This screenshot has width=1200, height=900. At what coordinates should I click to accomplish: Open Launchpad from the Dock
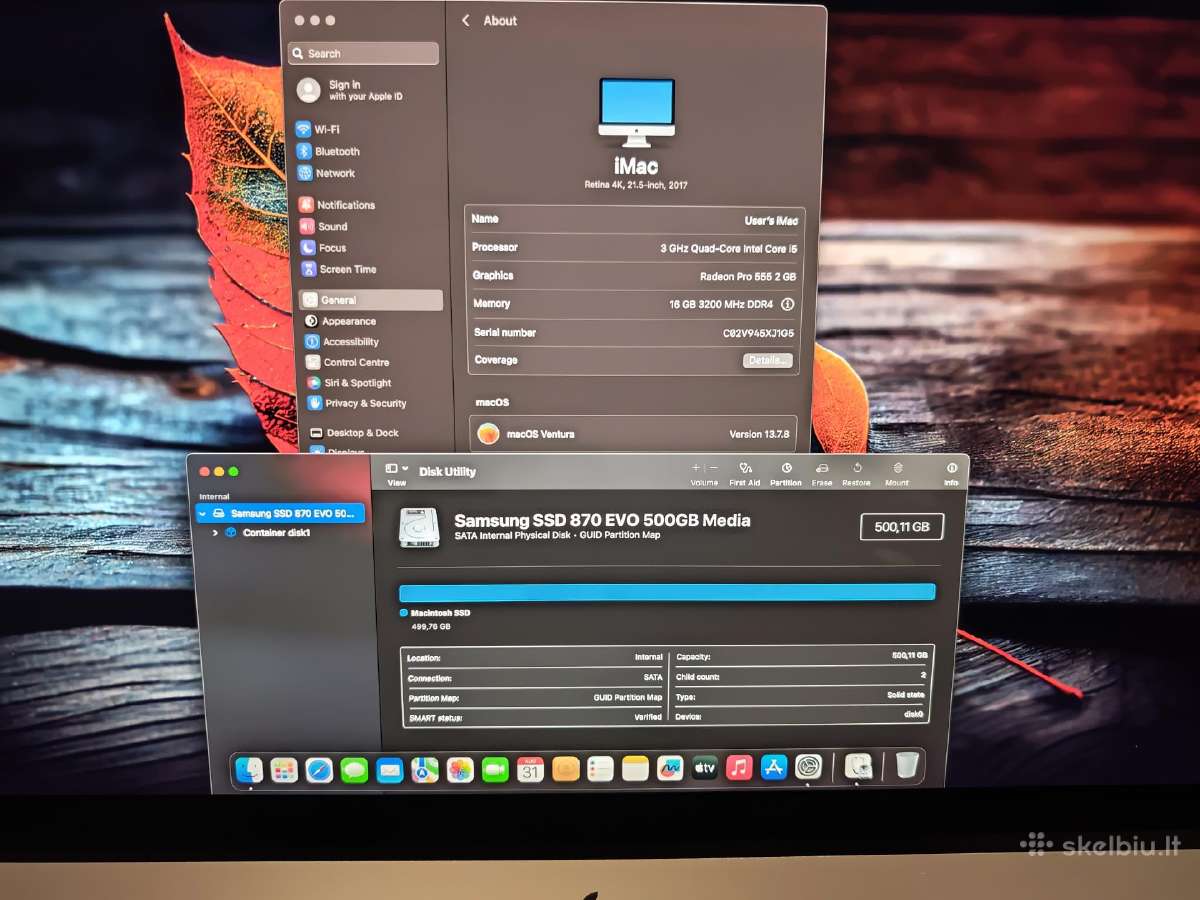pyautogui.click(x=284, y=769)
